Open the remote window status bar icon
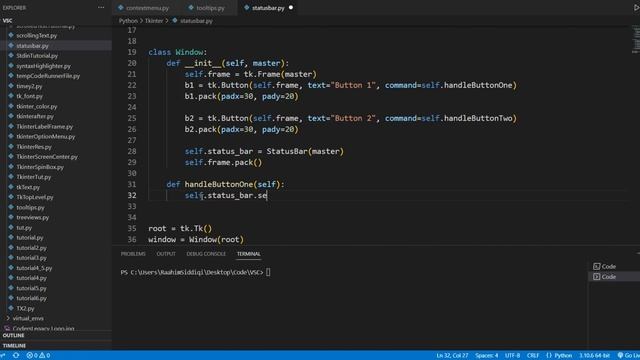The width and height of the screenshot is (640, 360). [3, 355]
